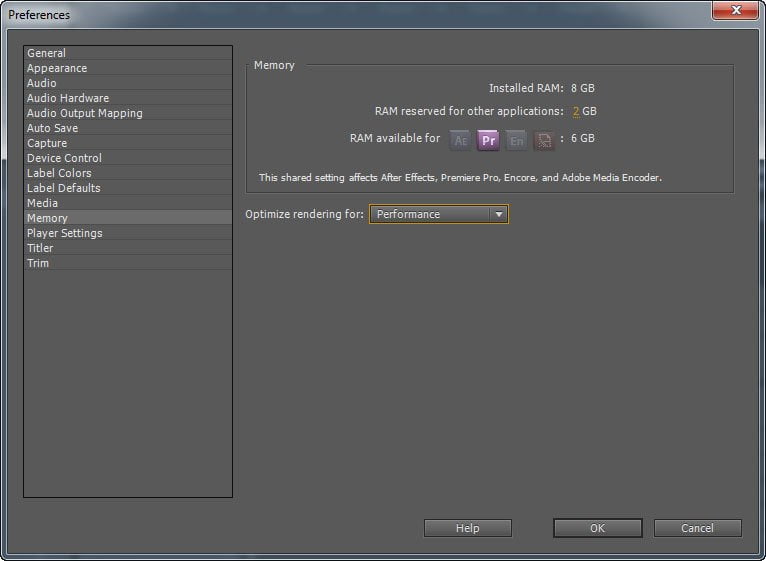Cancel the Preferences dialog

[x=698, y=528]
